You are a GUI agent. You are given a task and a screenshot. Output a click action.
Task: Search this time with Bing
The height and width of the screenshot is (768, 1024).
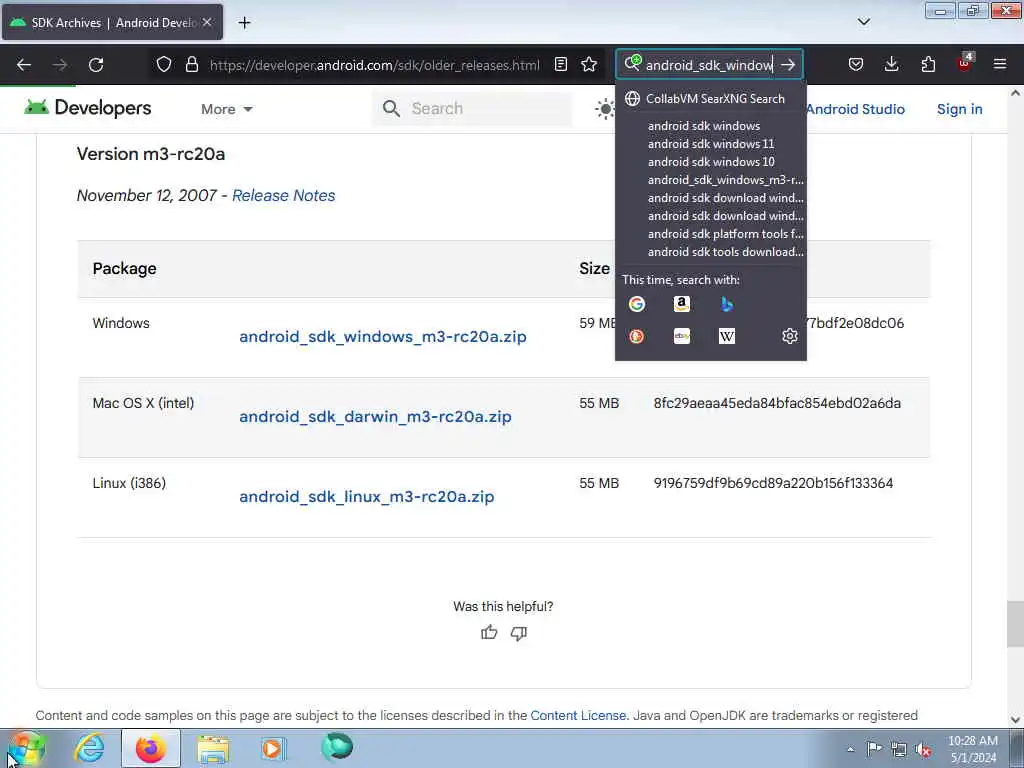(727, 304)
